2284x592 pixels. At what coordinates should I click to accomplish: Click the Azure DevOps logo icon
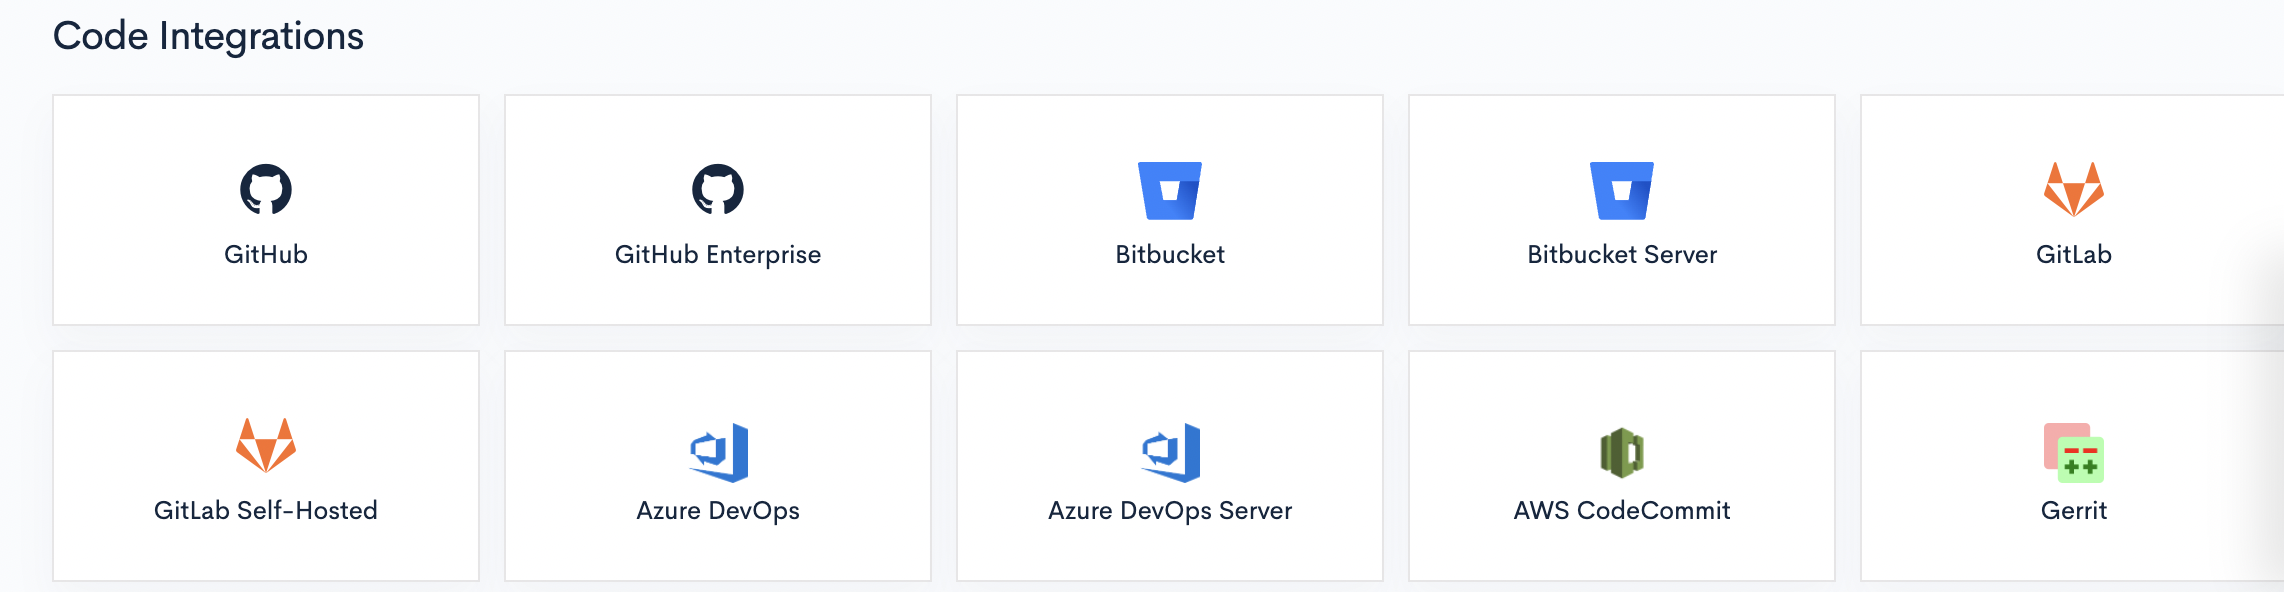719,452
